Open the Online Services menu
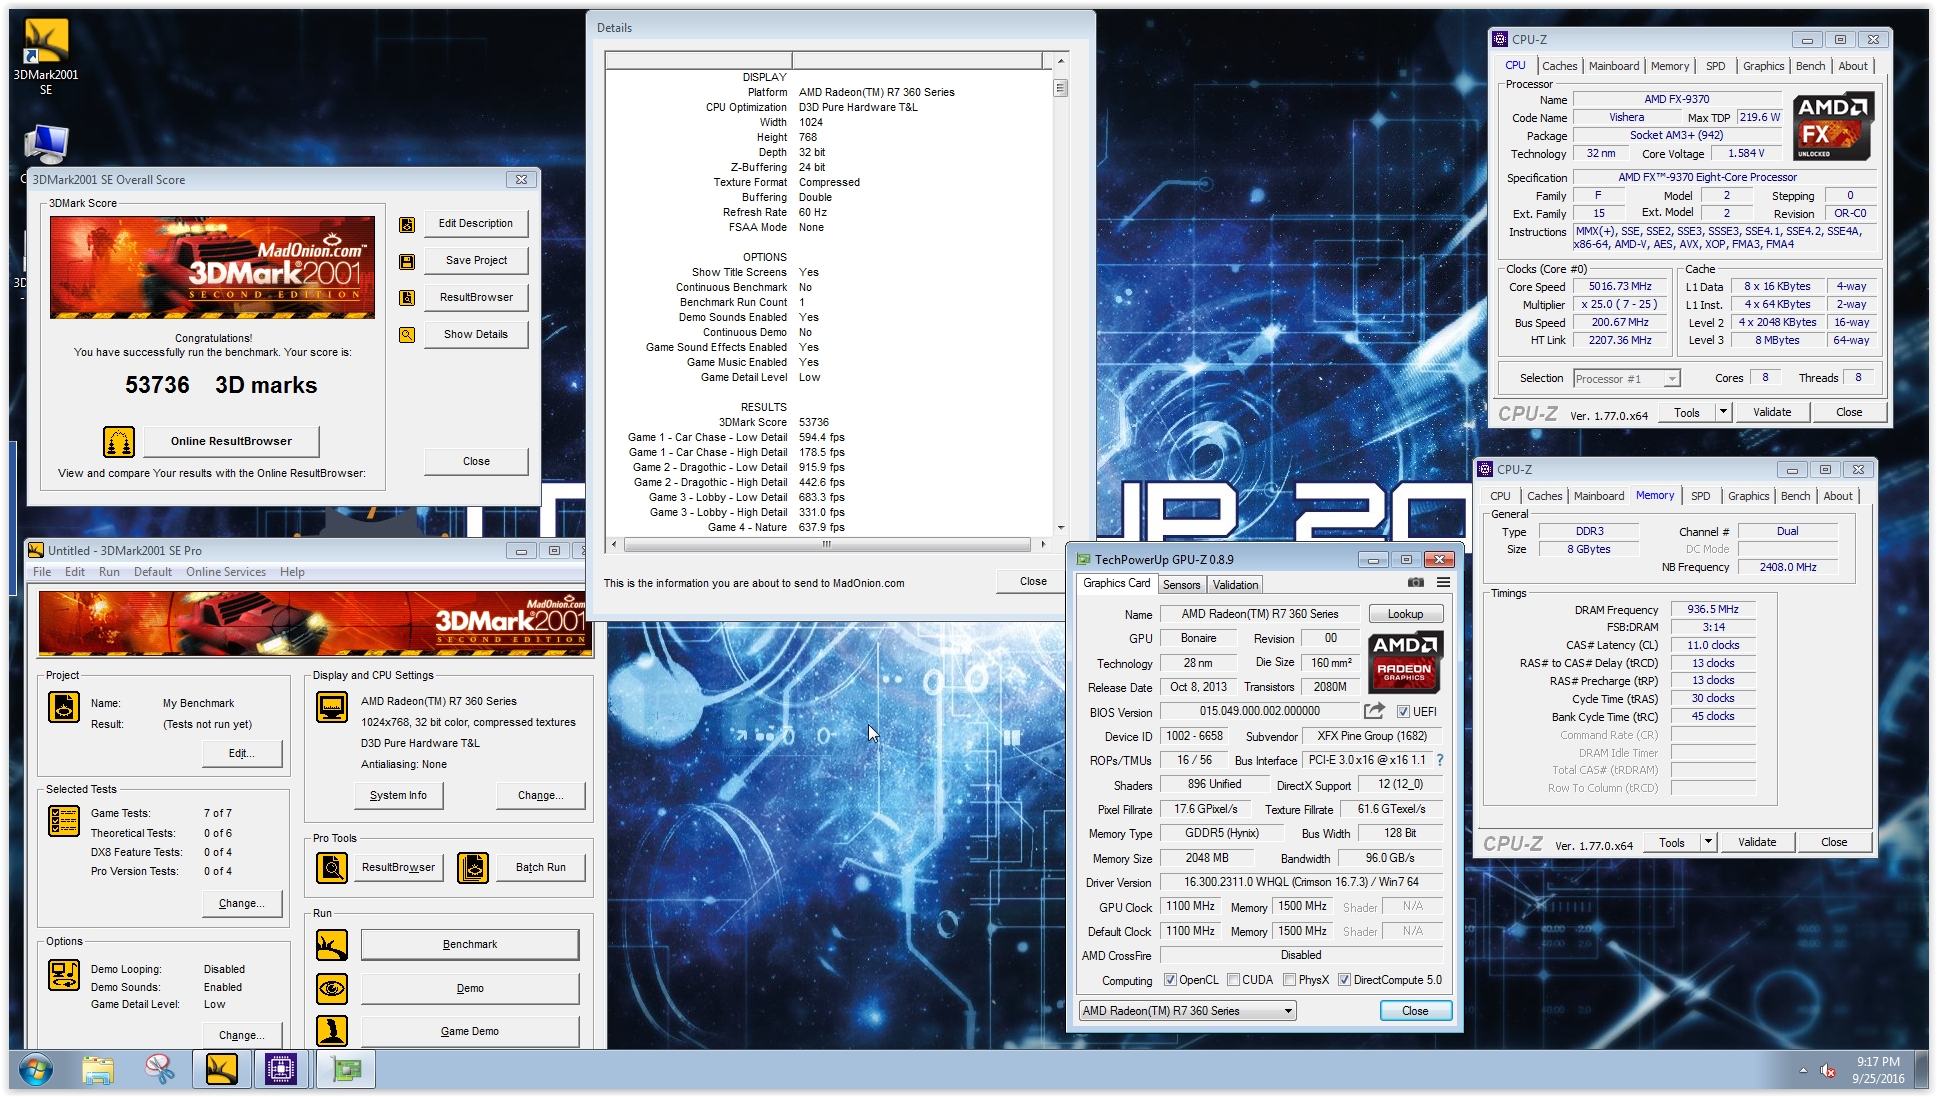Screen dimensions: 1937x1097 pos(226,572)
